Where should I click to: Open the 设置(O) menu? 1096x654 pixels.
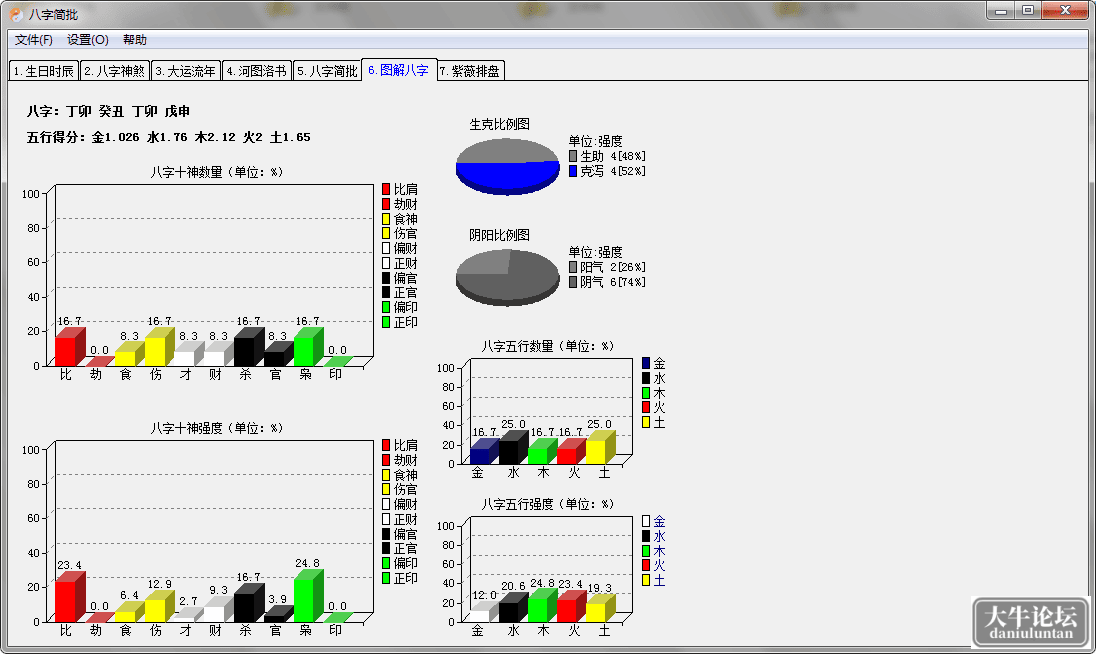pyautogui.click(x=87, y=40)
